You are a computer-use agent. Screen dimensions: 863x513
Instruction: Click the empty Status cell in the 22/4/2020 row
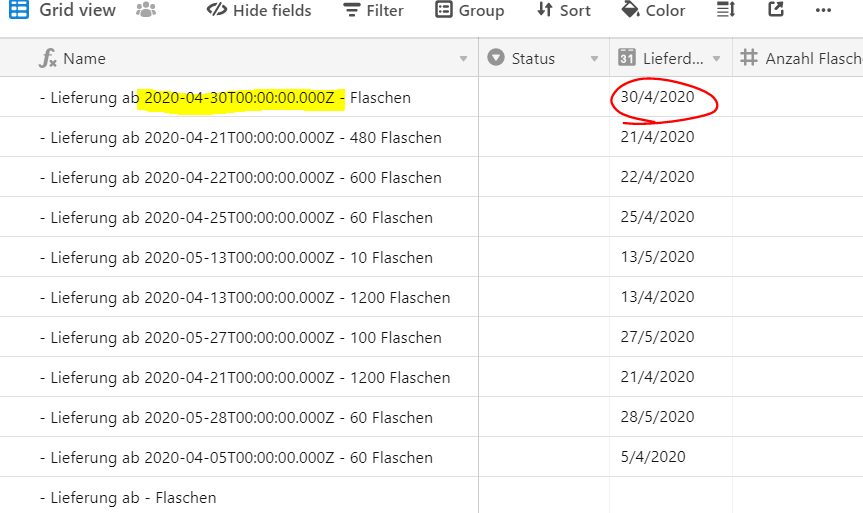point(544,177)
